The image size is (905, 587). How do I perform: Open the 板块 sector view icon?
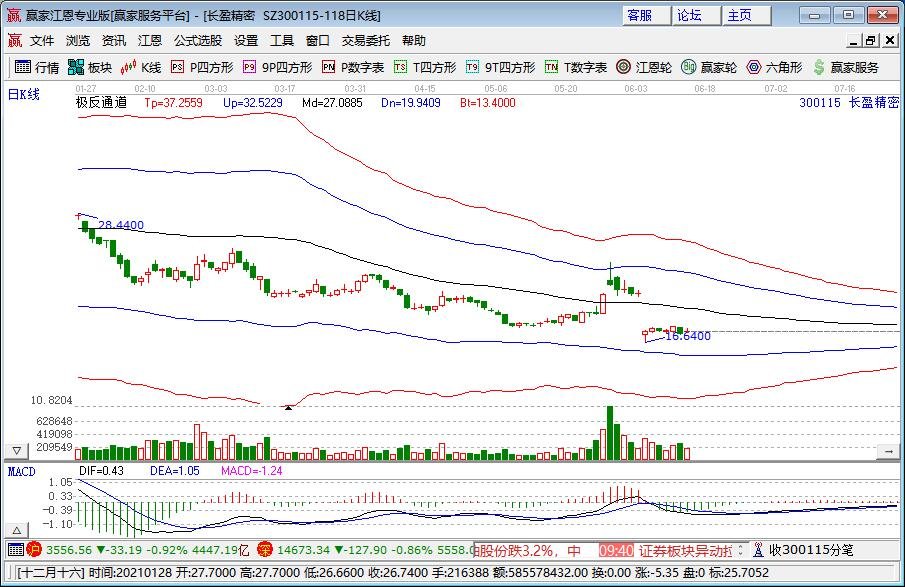(x=88, y=68)
